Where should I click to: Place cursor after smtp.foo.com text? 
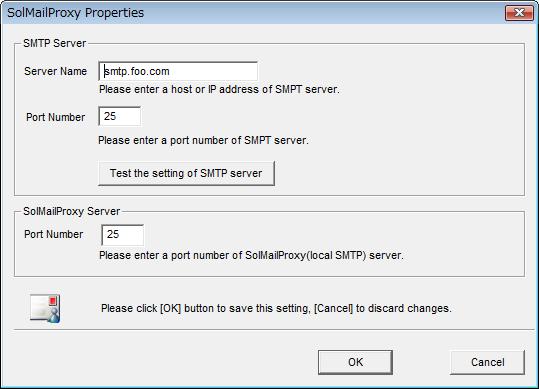170,71
